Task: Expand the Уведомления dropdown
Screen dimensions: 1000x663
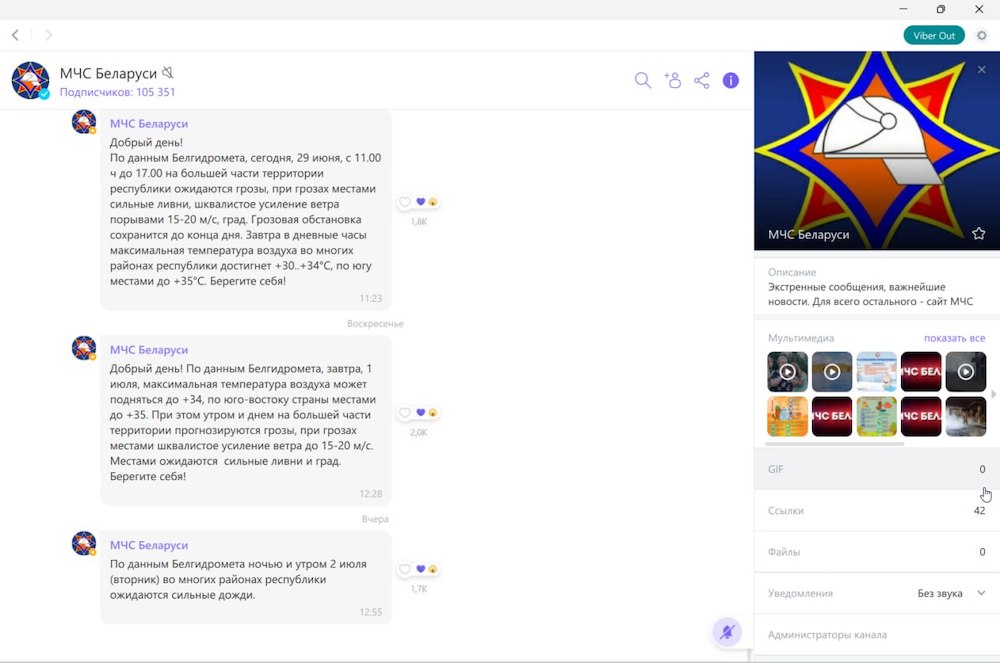Action: point(980,593)
